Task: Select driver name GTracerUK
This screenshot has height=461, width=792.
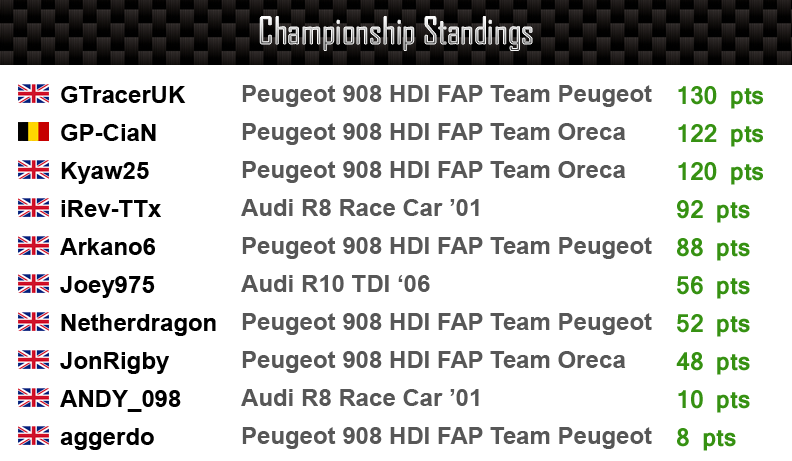Action: [122, 95]
